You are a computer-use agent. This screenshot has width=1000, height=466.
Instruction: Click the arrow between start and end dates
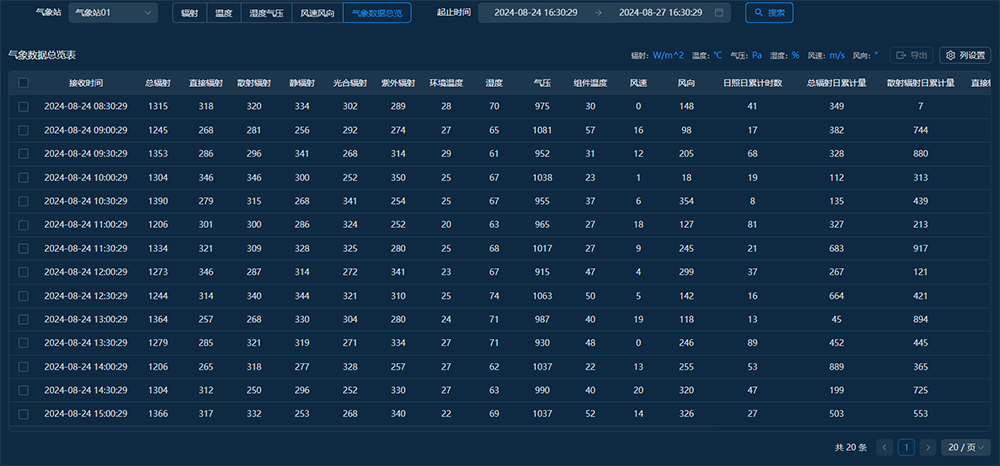tap(598, 13)
